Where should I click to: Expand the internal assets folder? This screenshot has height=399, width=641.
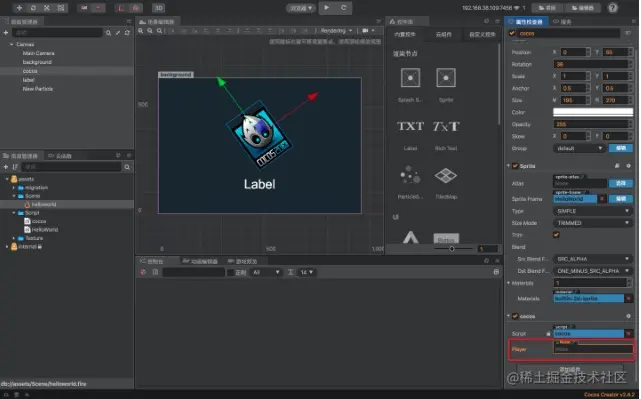[x=7, y=247]
